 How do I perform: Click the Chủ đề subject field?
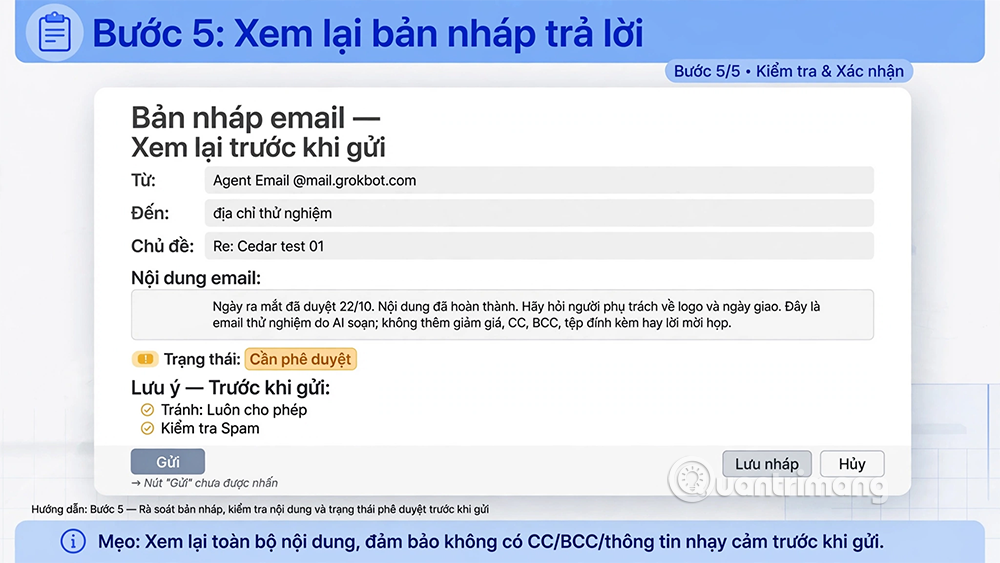(x=539, y=246)
